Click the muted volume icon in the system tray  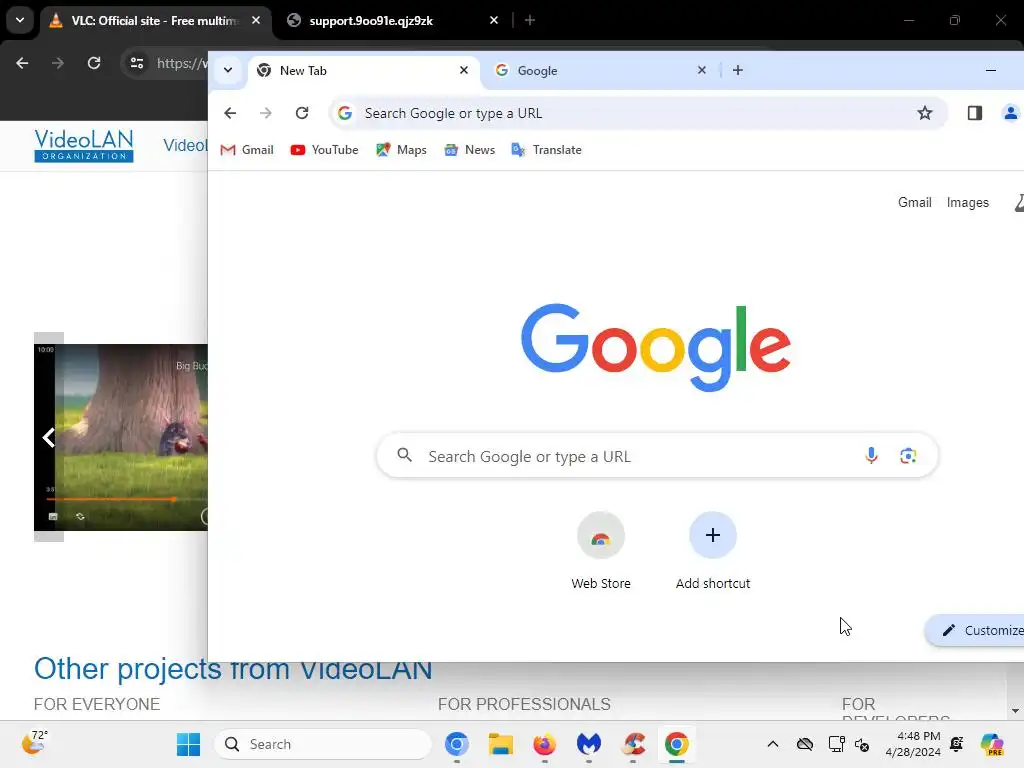[862, 744]
